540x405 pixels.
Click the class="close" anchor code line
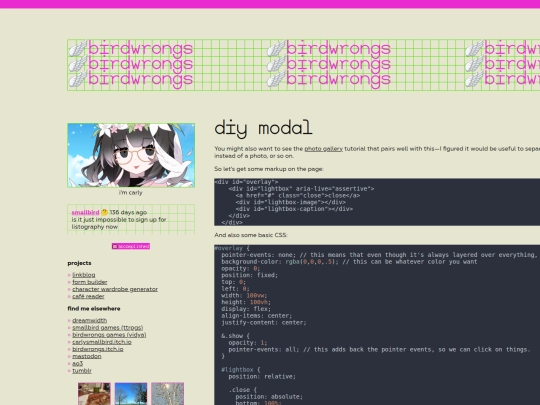click(x=298, y=195)
